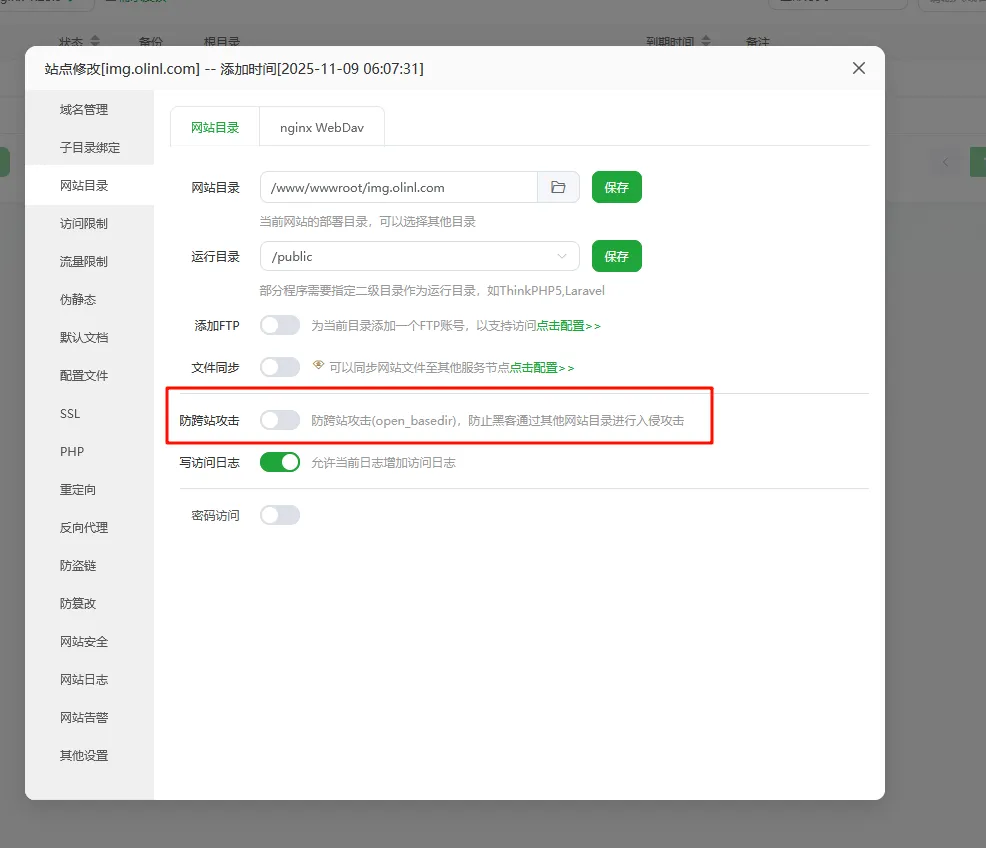The image size is (986, 848).
Task: Click the 网站目录 path input field
Action: coord(400,187)
